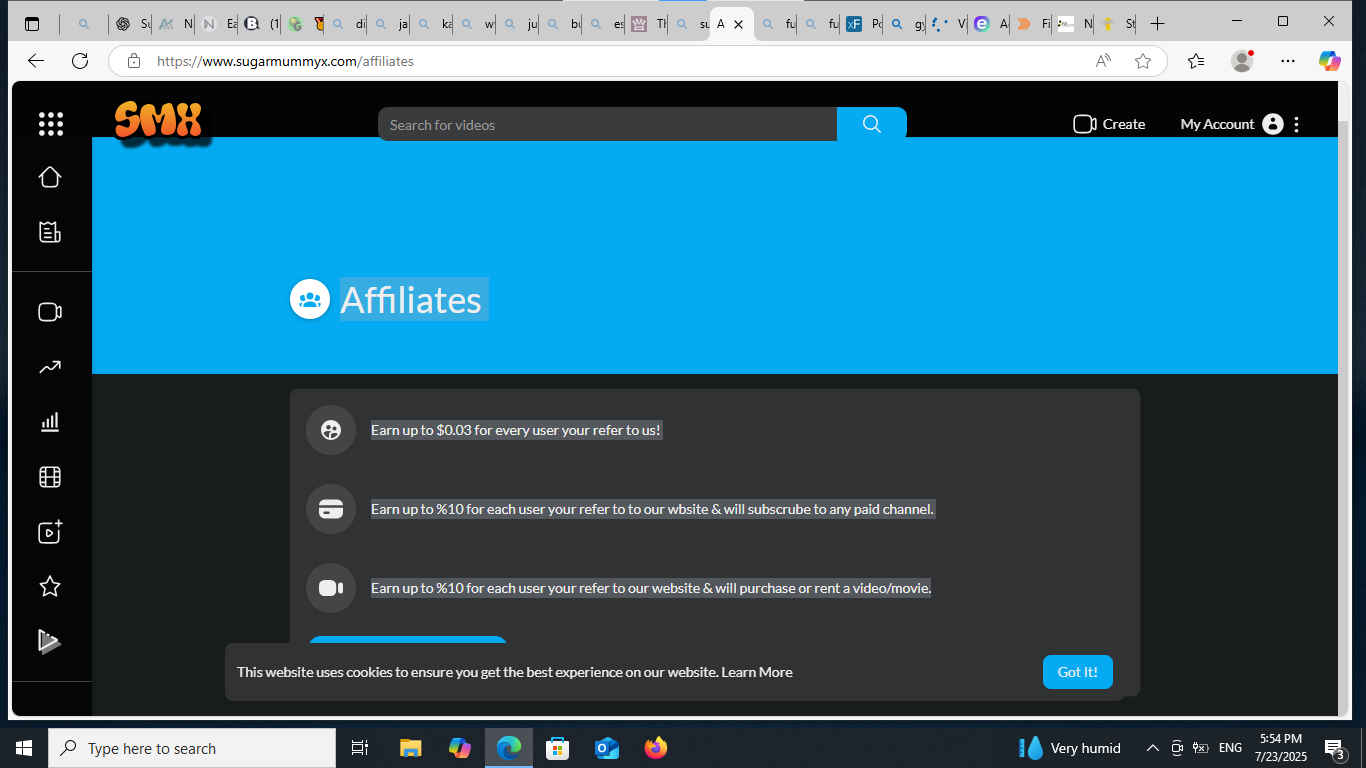
Task: View site information via the lock icon
Action: [134, 61]
